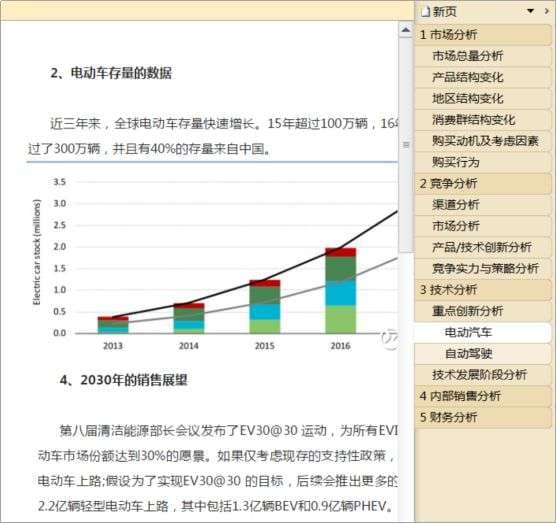
Task: Click the heading 4、2030年的销售展望
Action: tap(123, 380)
